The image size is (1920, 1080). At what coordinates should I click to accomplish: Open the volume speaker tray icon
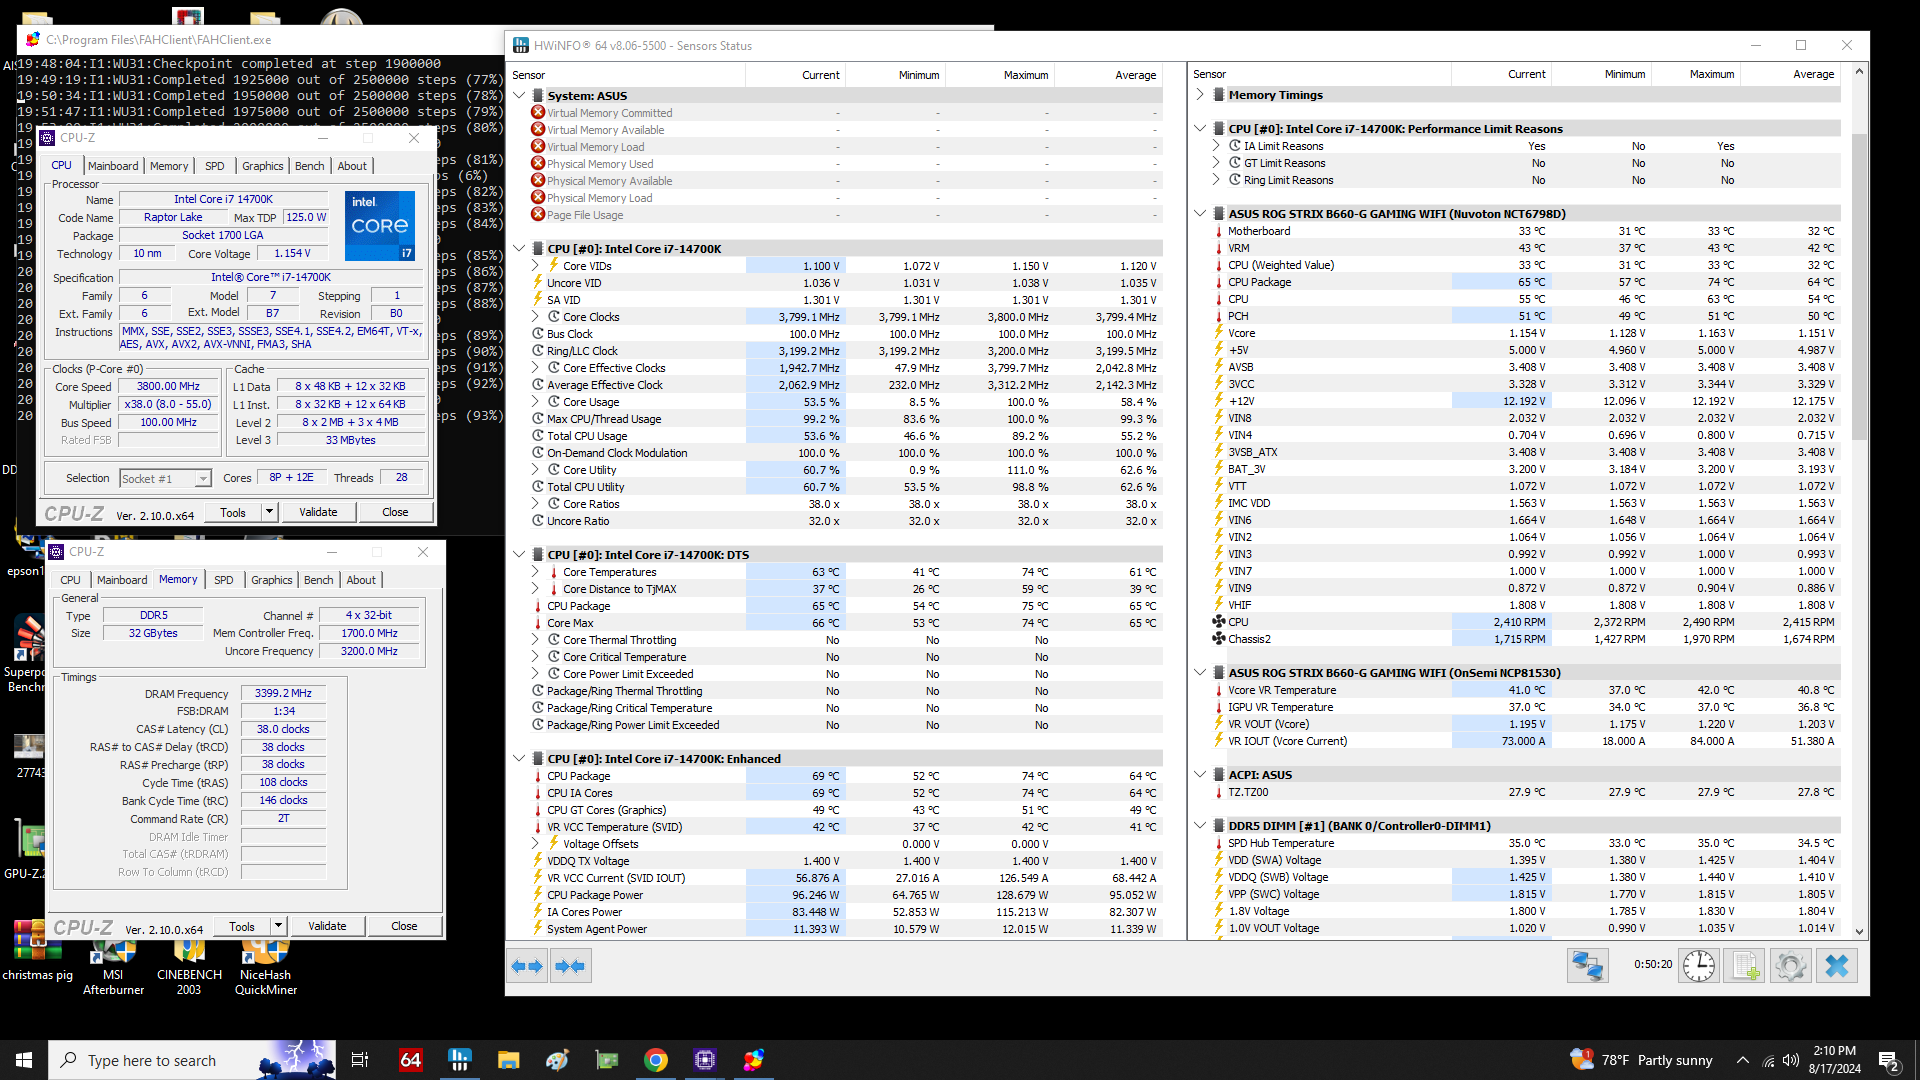click(x=1791, y=1060)
